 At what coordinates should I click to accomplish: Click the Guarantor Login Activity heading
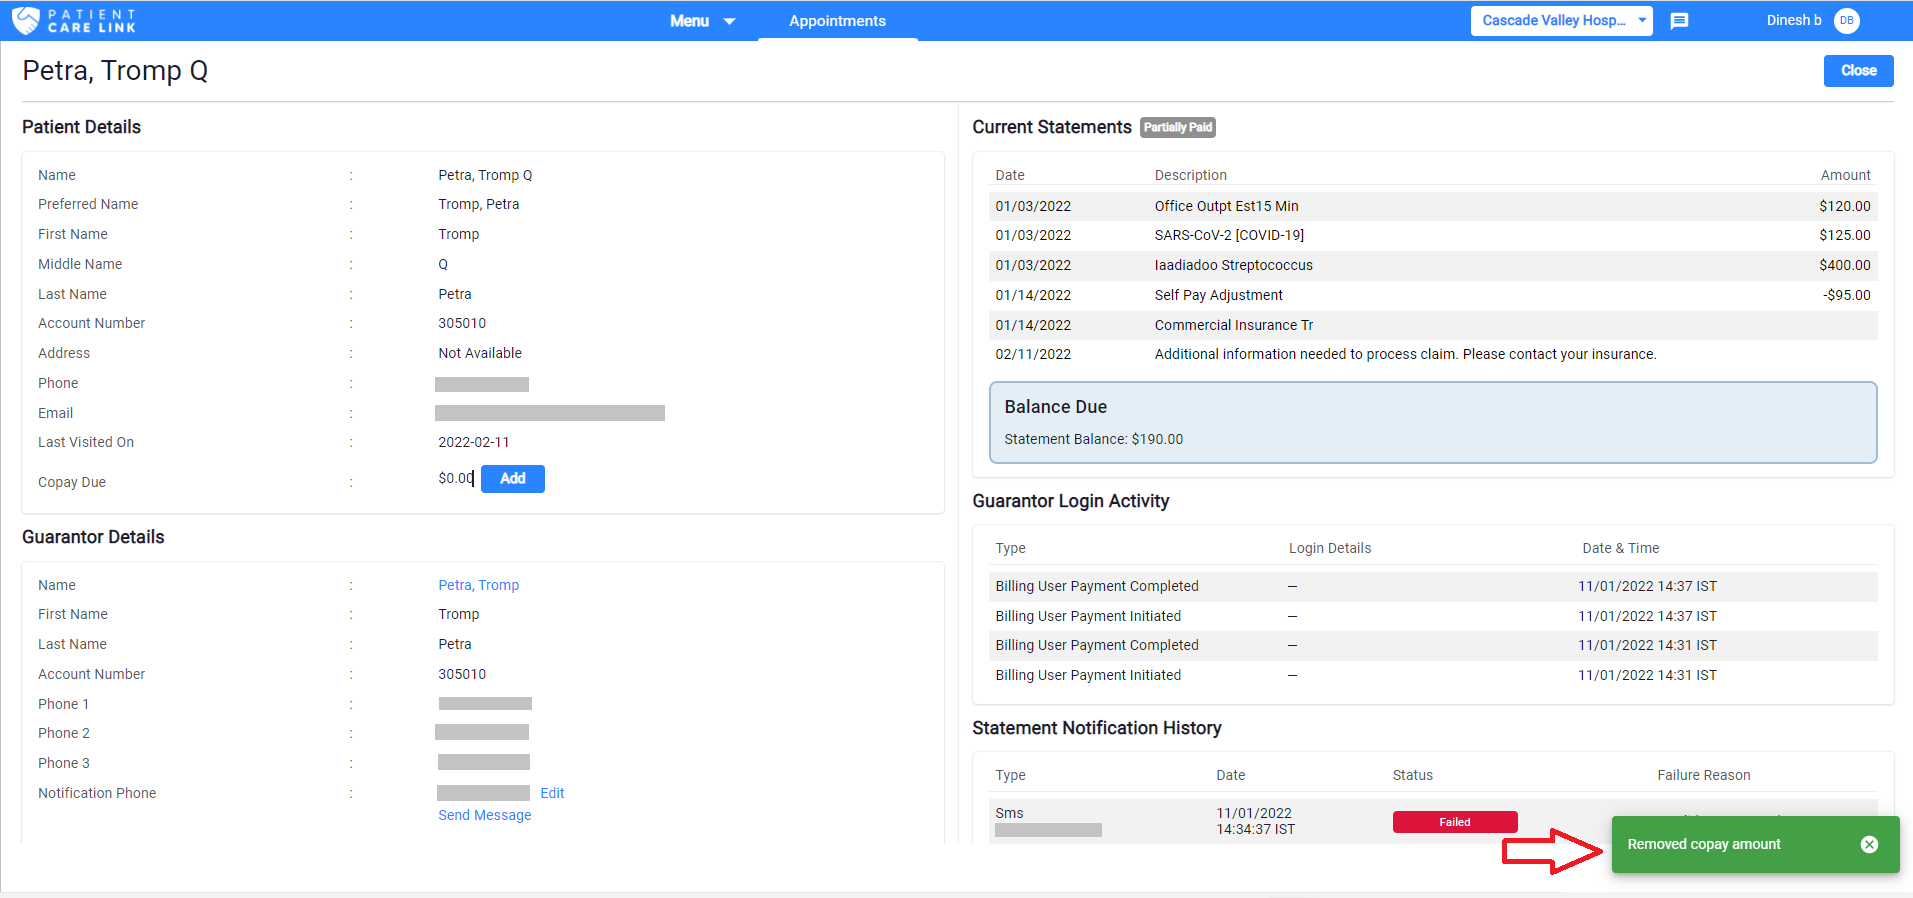[x=1070, y=501]
